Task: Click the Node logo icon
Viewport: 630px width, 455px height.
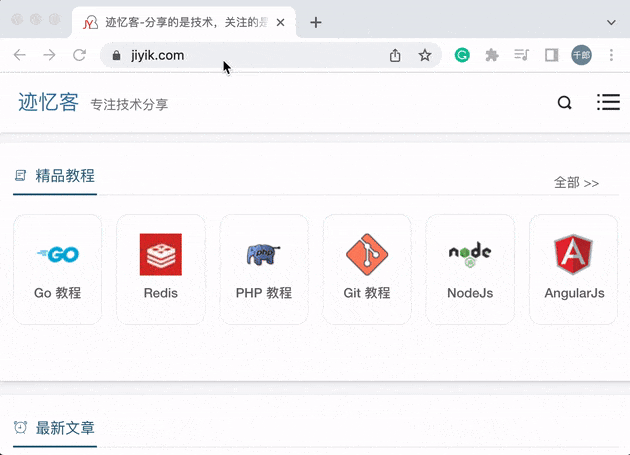Action: point(470,254)
